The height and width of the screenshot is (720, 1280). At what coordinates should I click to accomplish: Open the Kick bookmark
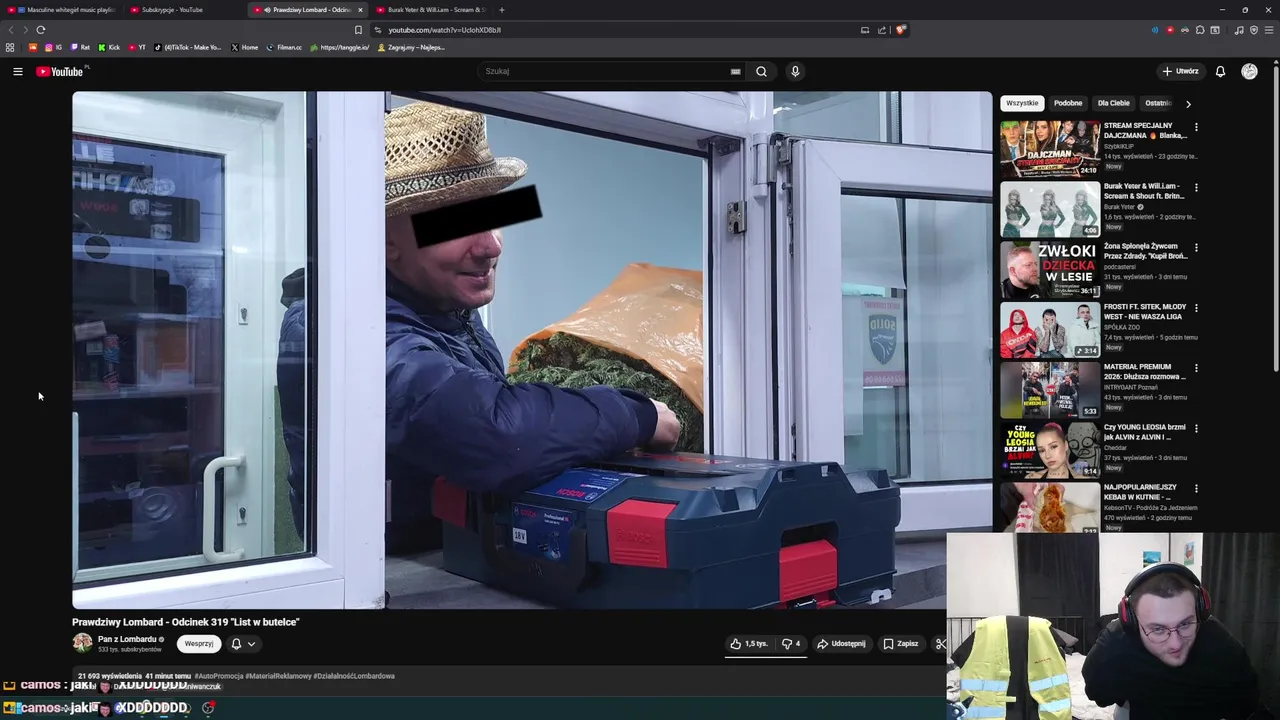pyautogui.click(x=109, y=47)
